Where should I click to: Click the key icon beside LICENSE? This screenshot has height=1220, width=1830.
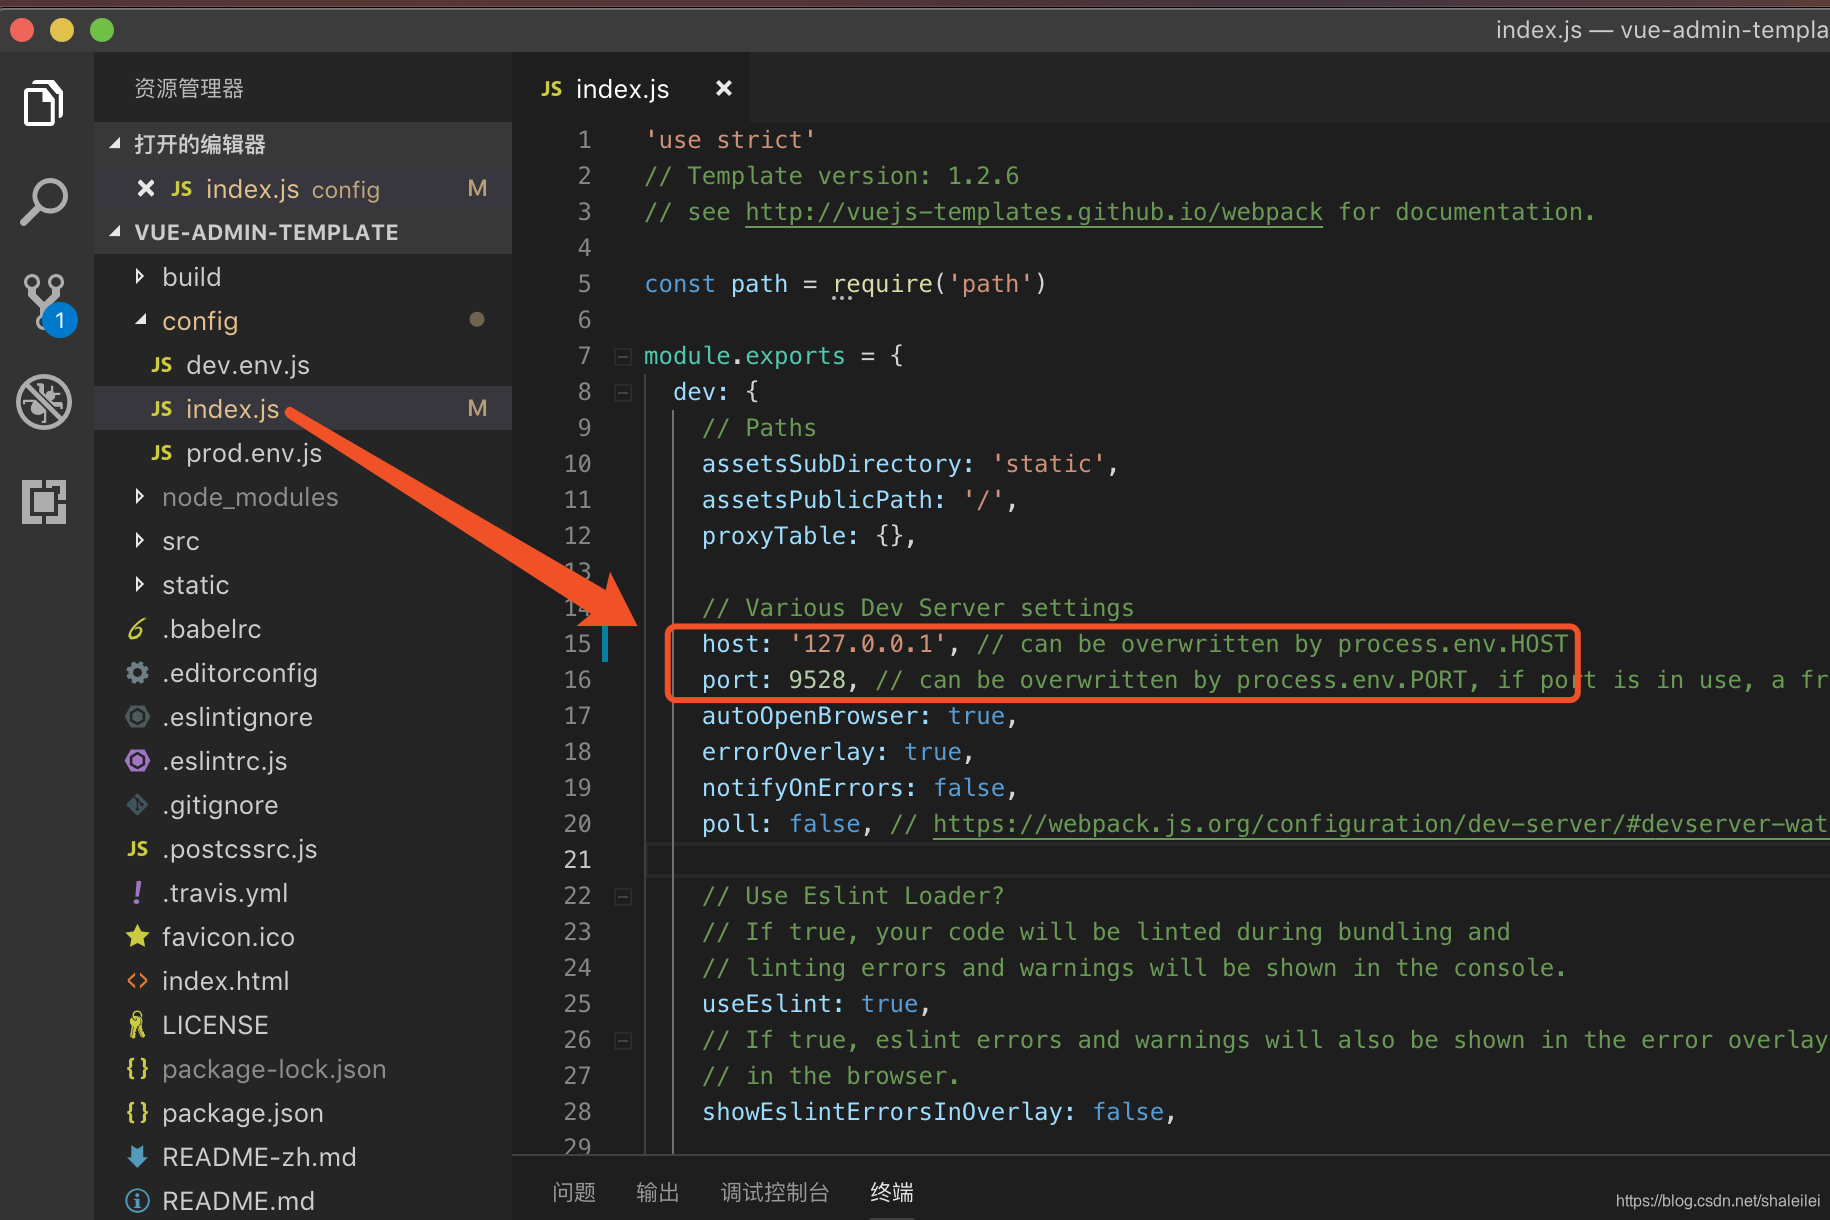(x=137, y=1024)
